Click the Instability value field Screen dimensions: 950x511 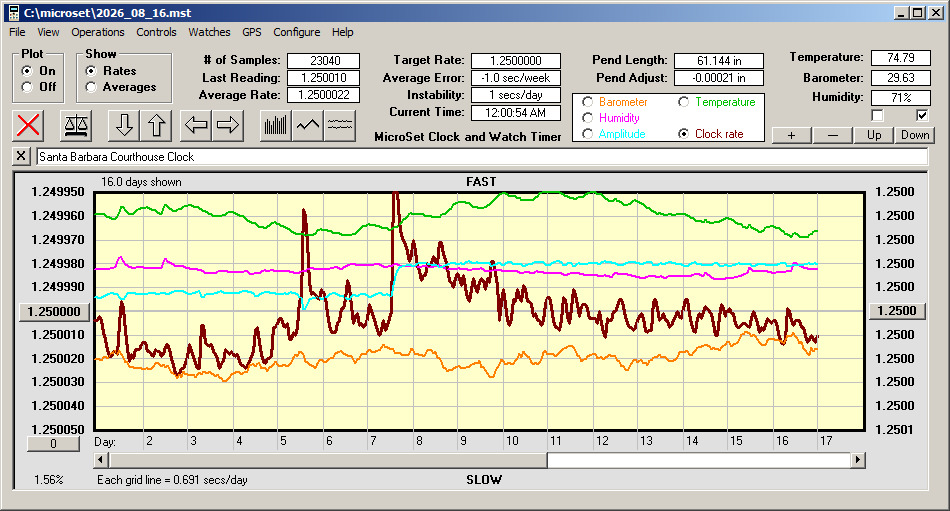coord(516,95)
